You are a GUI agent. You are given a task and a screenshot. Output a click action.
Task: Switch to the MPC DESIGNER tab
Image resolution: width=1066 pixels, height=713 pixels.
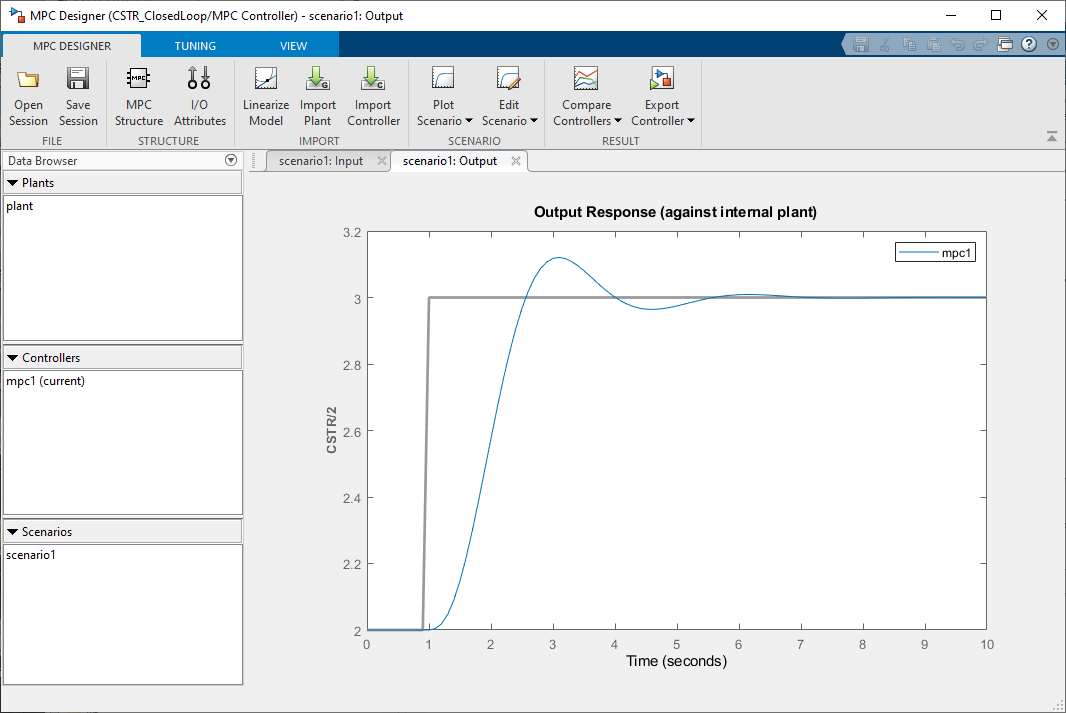tap(72, 46)
